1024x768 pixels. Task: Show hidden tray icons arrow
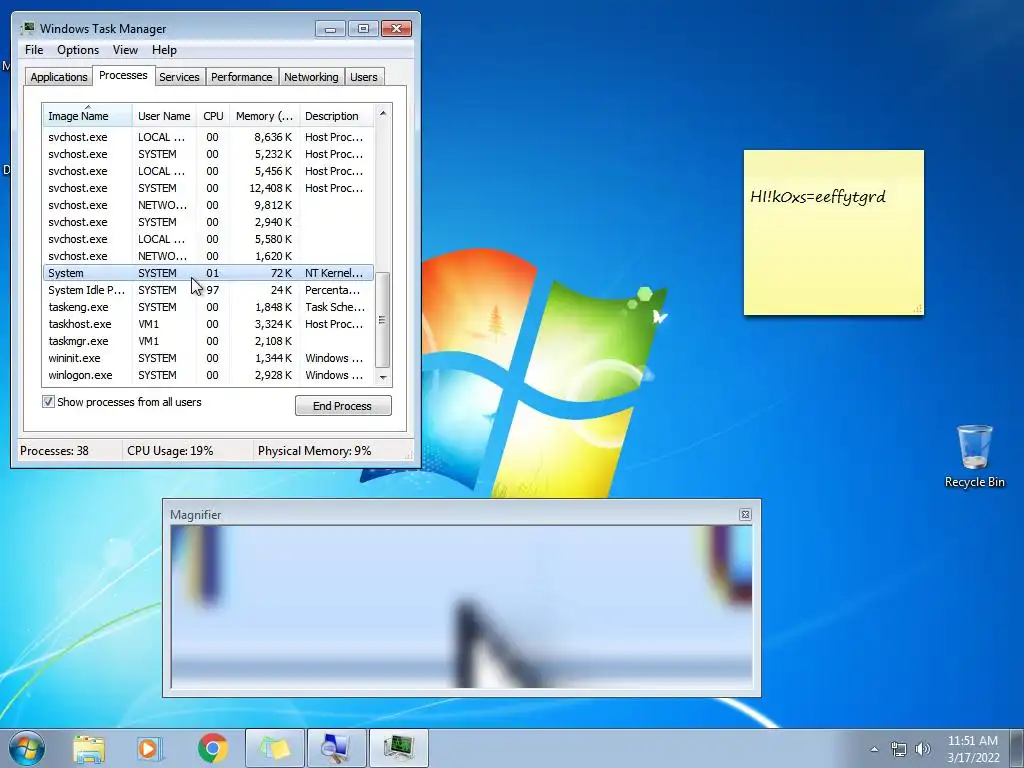coord(874,749)
